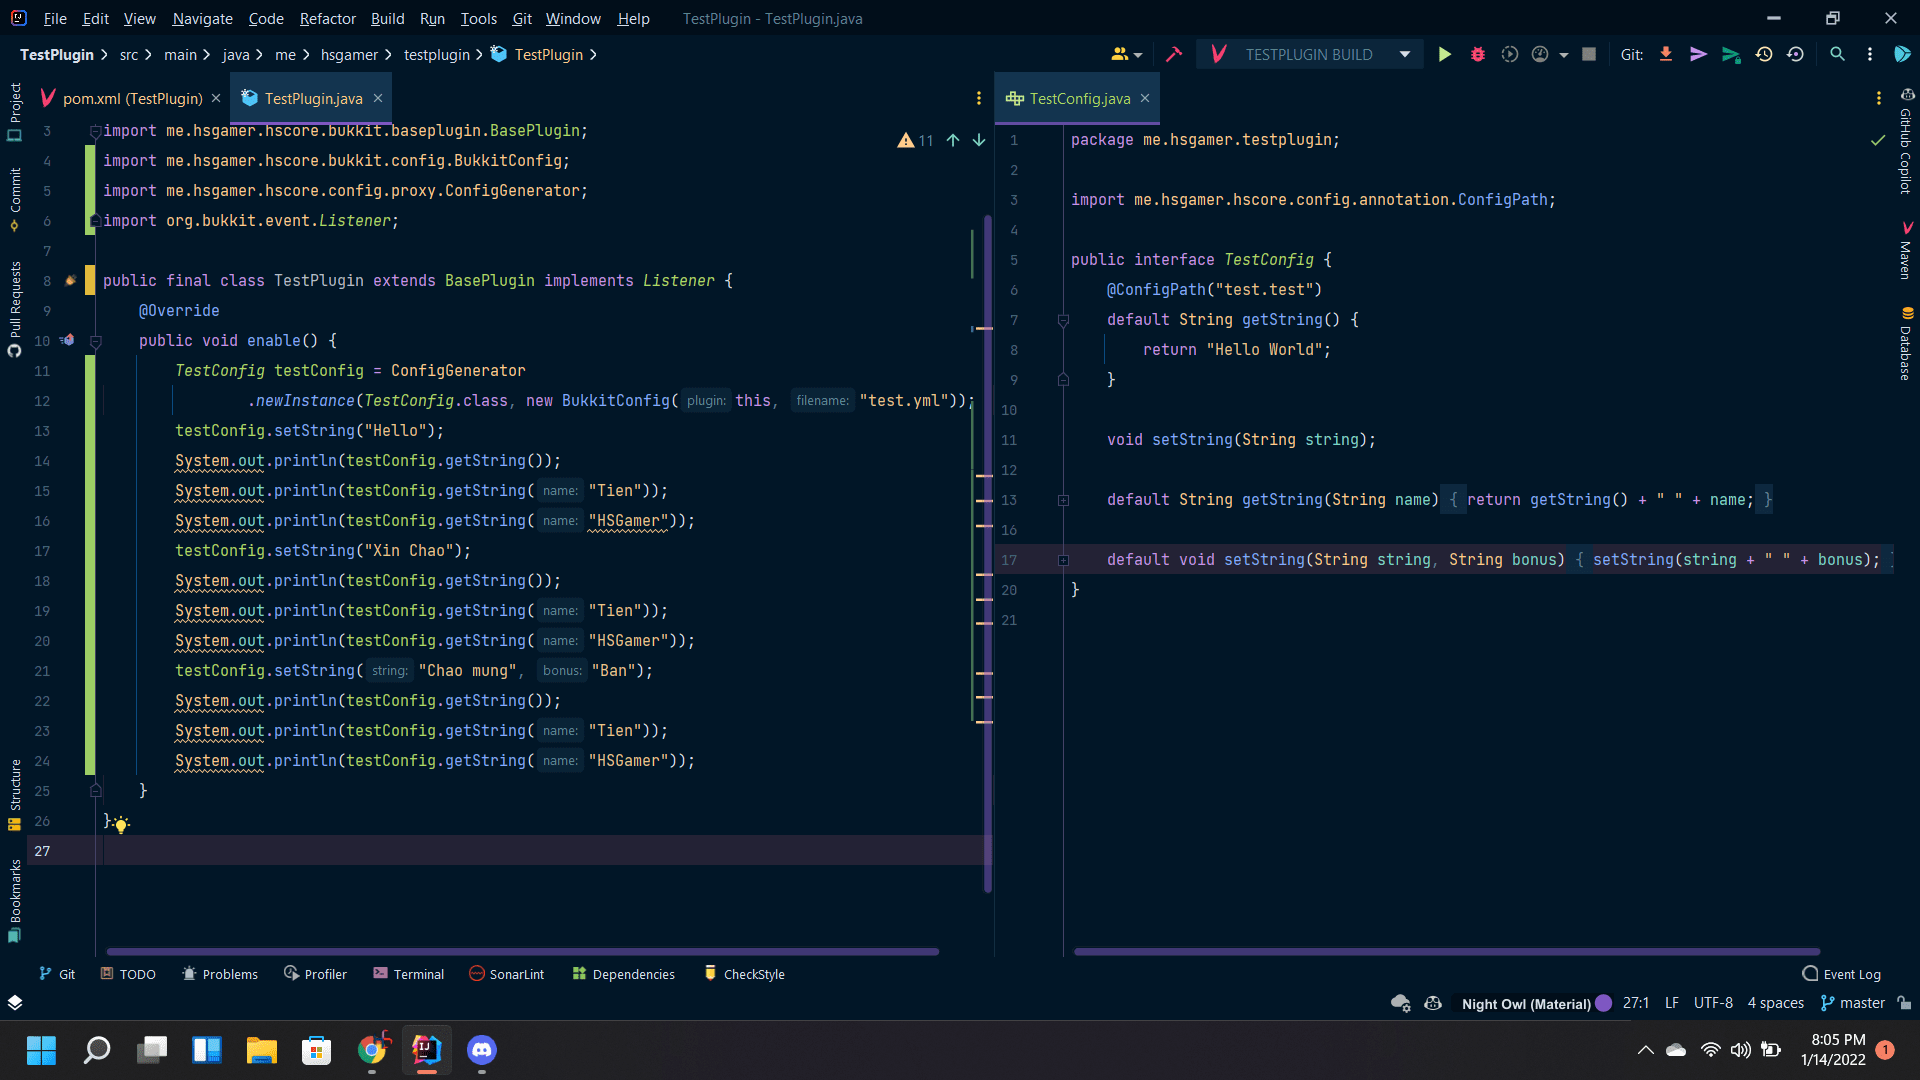Open Search Everywhere magnifier icon
1920x1080 pixels.
(x=1837, y=55)
